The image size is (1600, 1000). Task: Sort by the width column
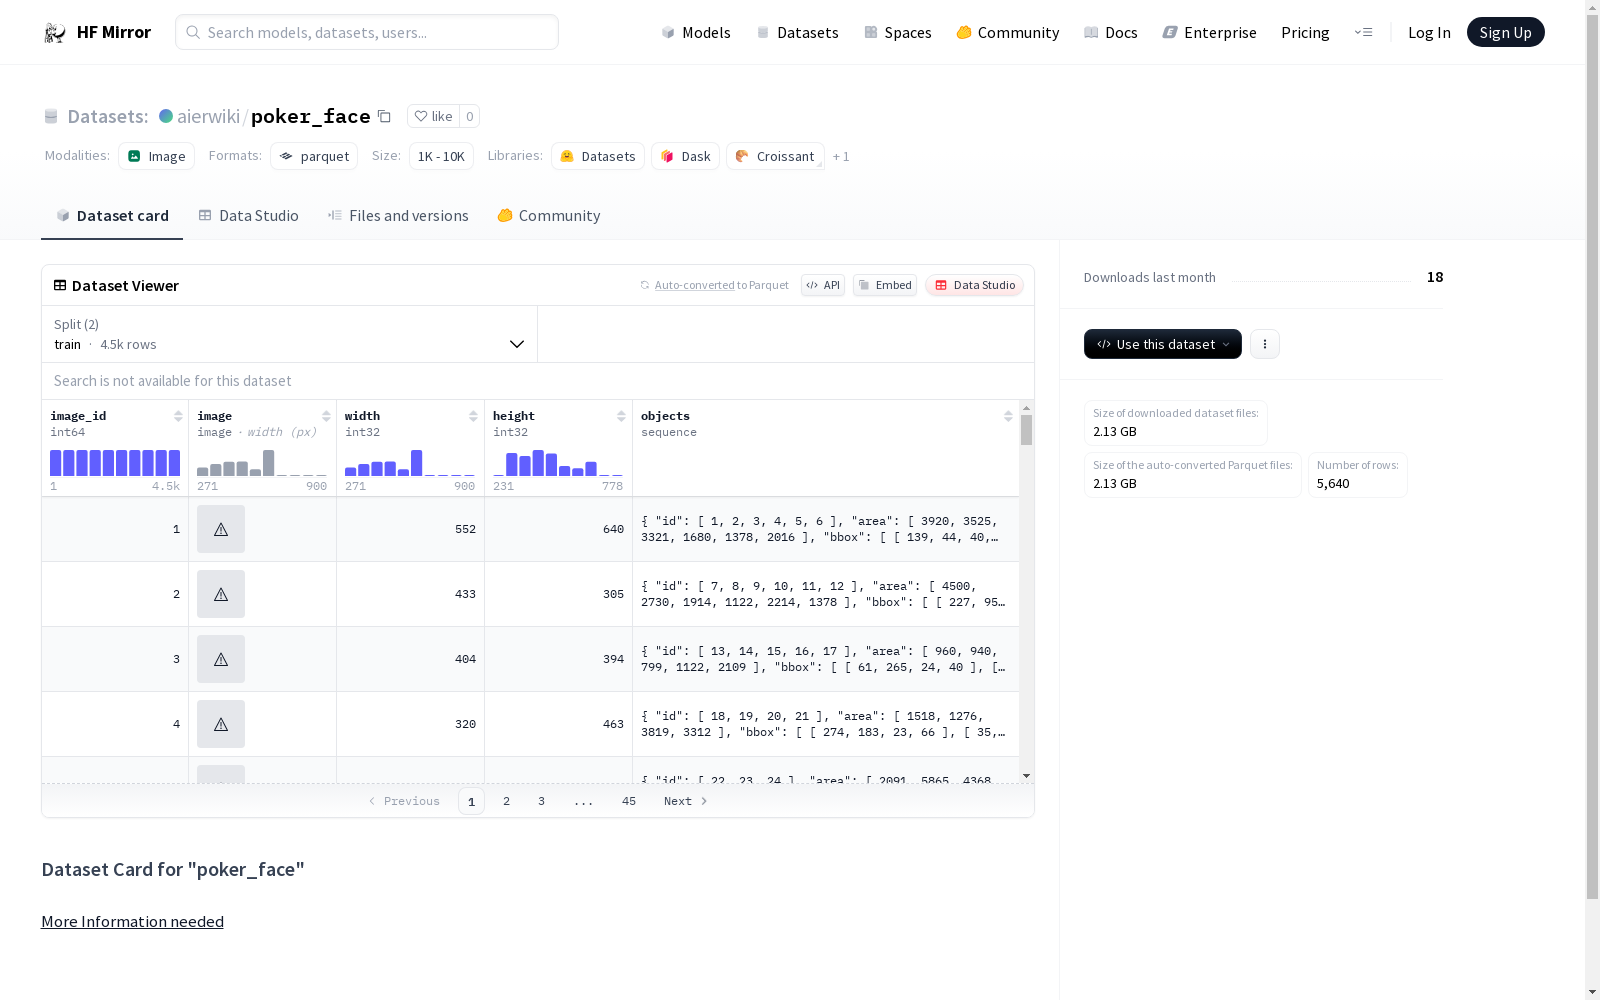(x=473, y=416)
